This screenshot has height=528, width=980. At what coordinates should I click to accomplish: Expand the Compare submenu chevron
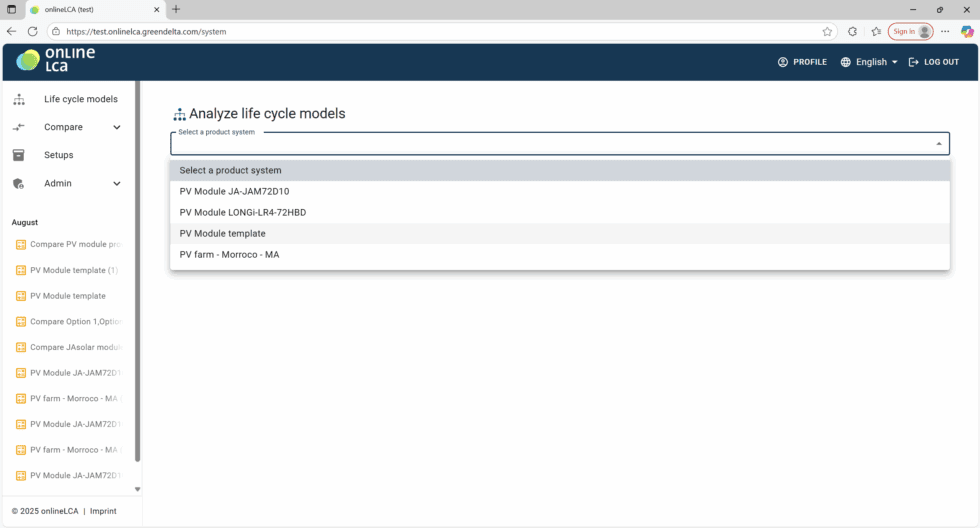tap(117, 127)
